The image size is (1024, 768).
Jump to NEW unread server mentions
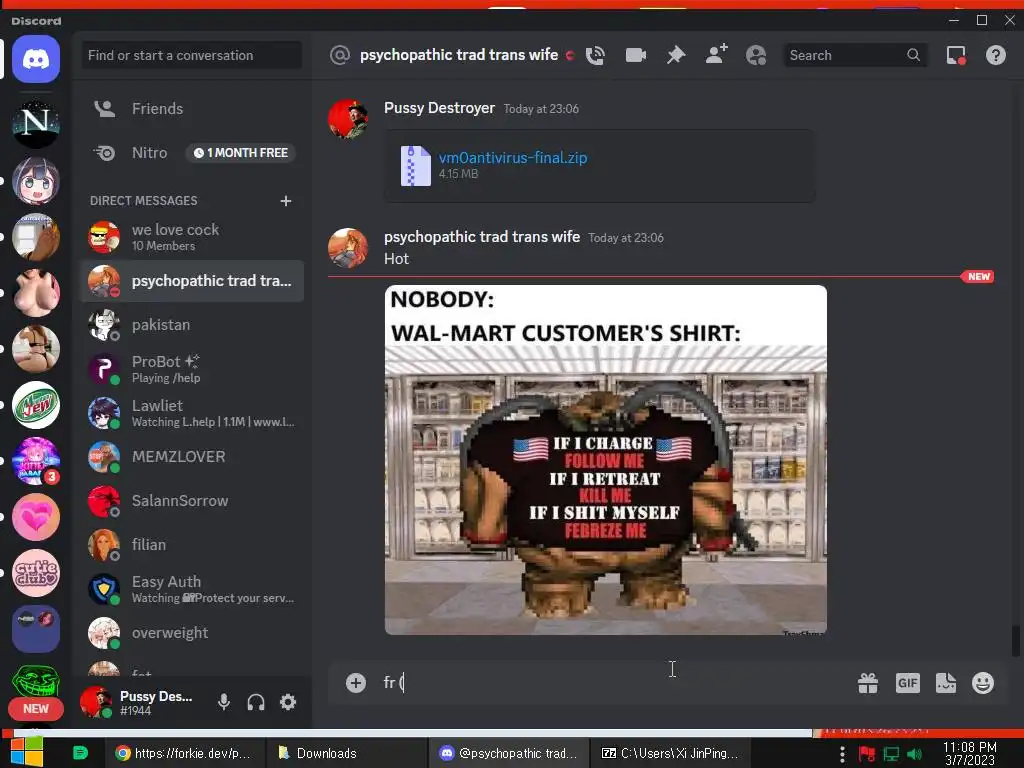(x=36, y=709)
